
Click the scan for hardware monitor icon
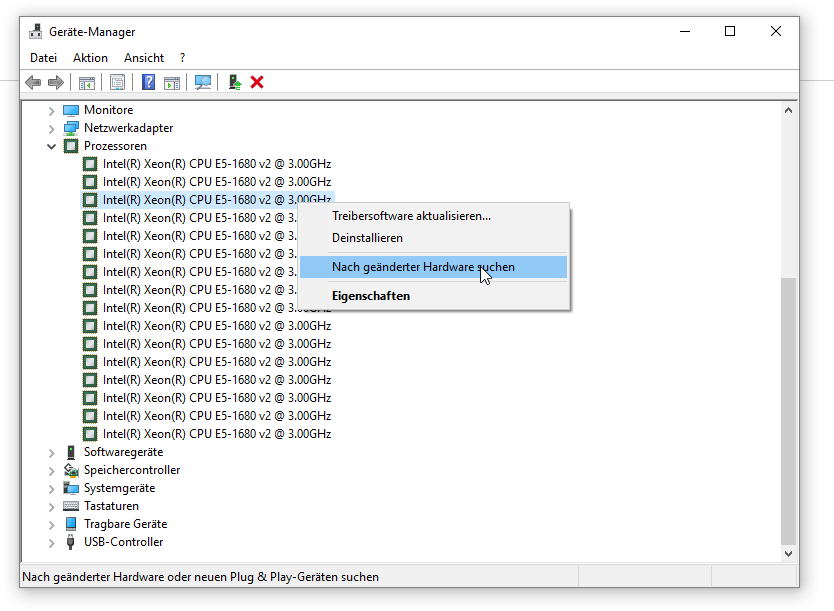[x=203, y=82]
